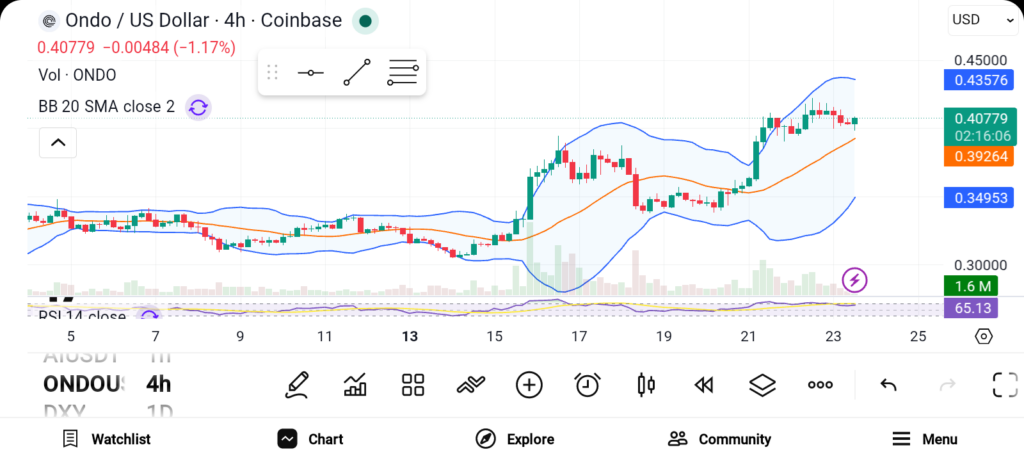
Task: Click the Ondo symbol logo
Action: click(48, 21)
